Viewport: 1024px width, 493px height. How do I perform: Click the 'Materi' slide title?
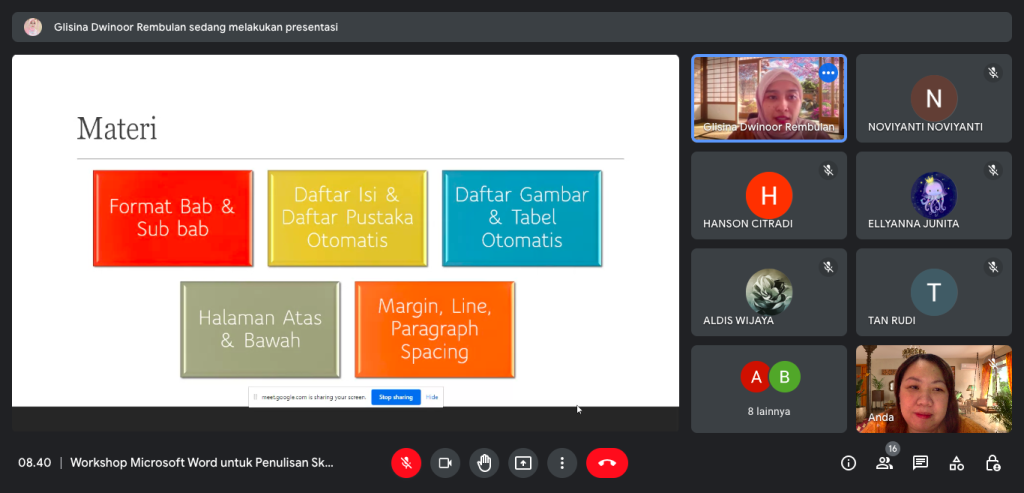pyautogui.click(x=117, y=128)
